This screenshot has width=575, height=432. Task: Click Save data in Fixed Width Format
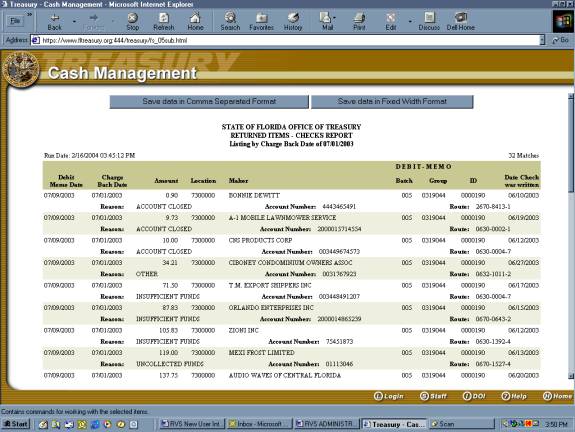click(x=392, y=102)
